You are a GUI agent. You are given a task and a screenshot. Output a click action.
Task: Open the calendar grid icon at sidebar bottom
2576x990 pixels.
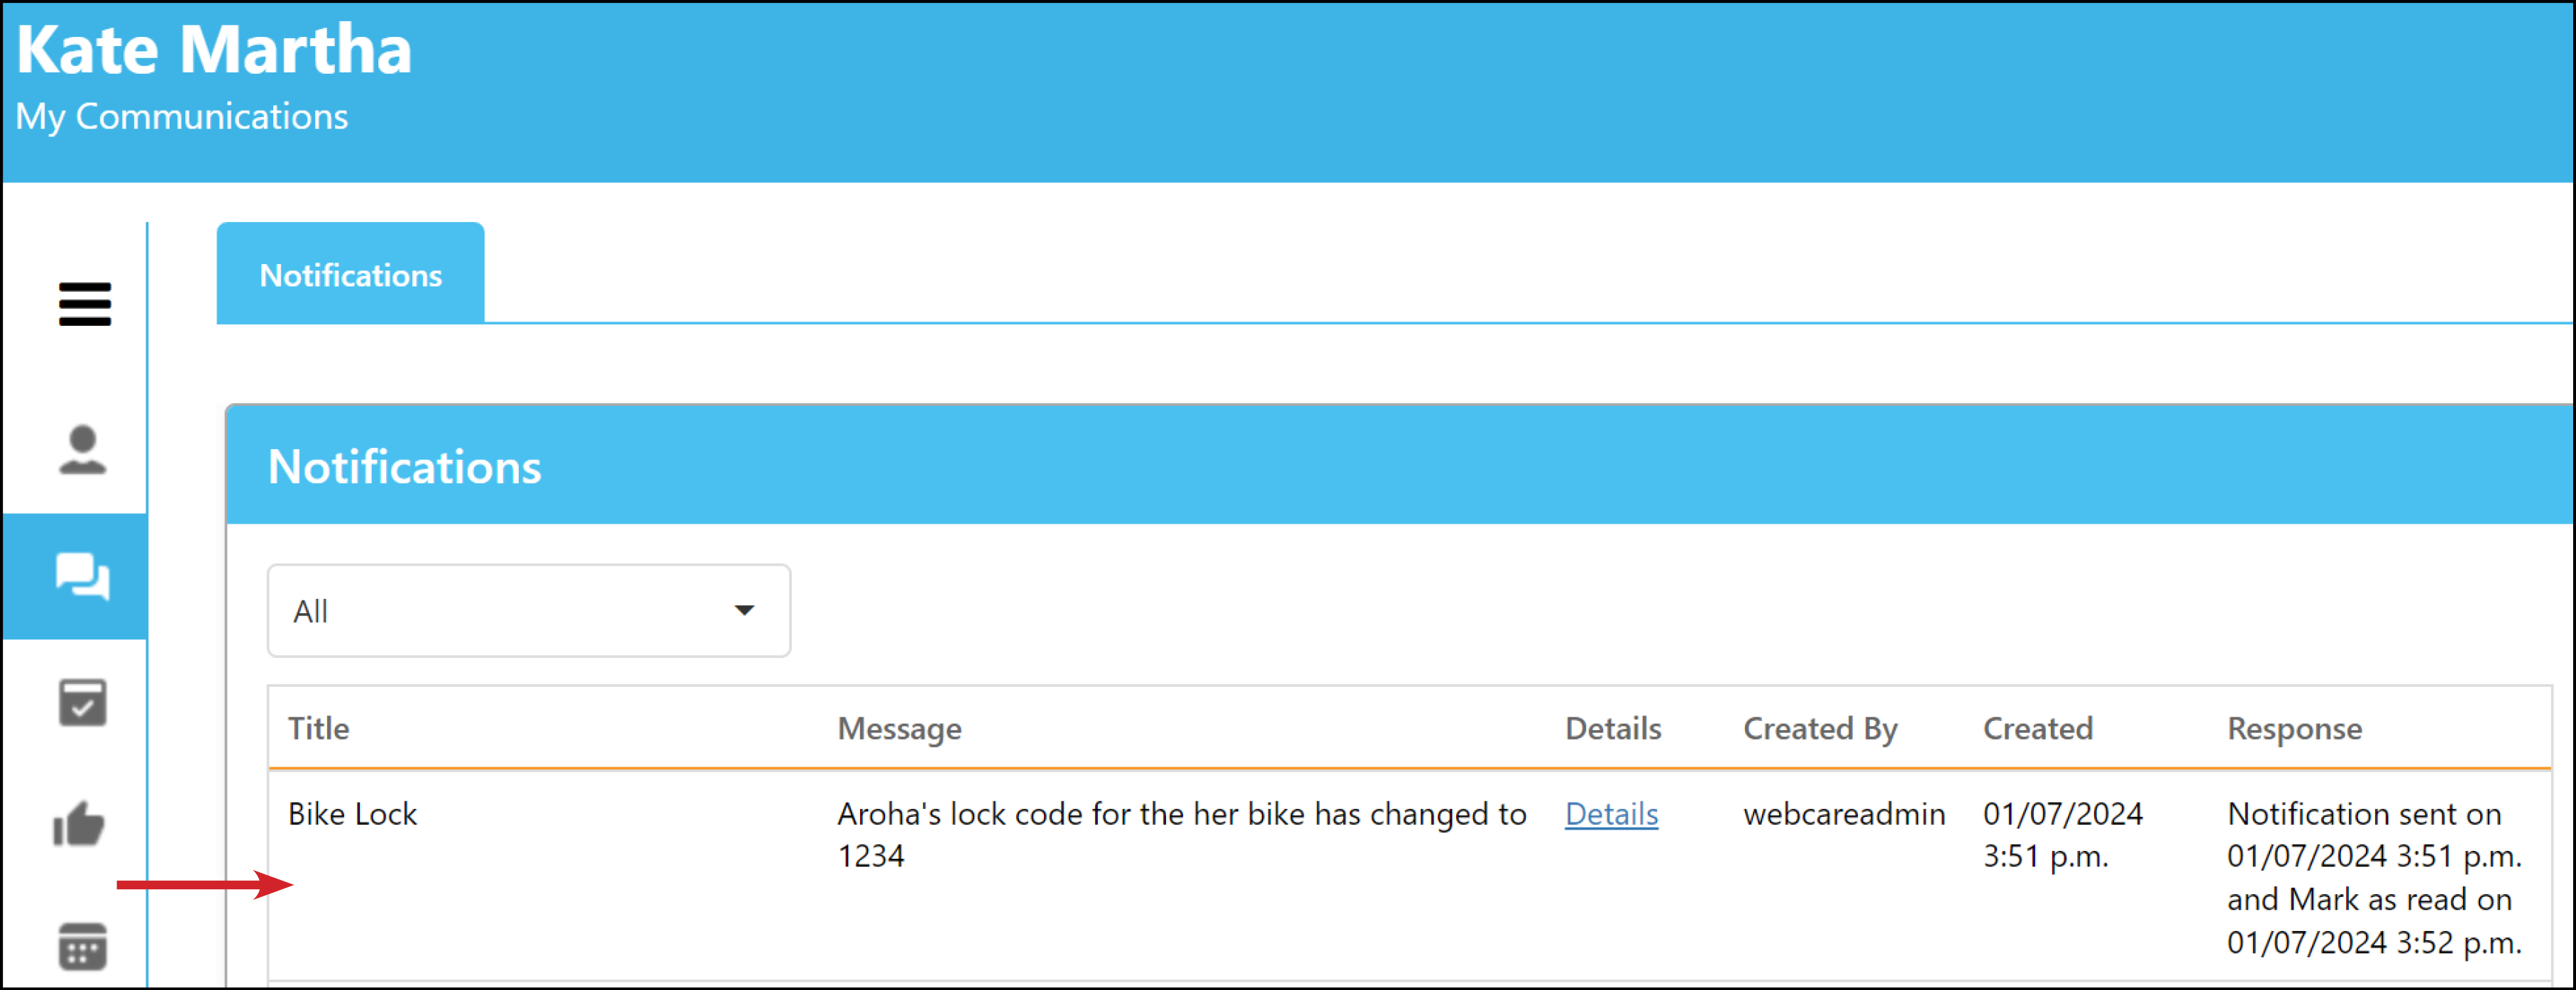coord(82,946)
